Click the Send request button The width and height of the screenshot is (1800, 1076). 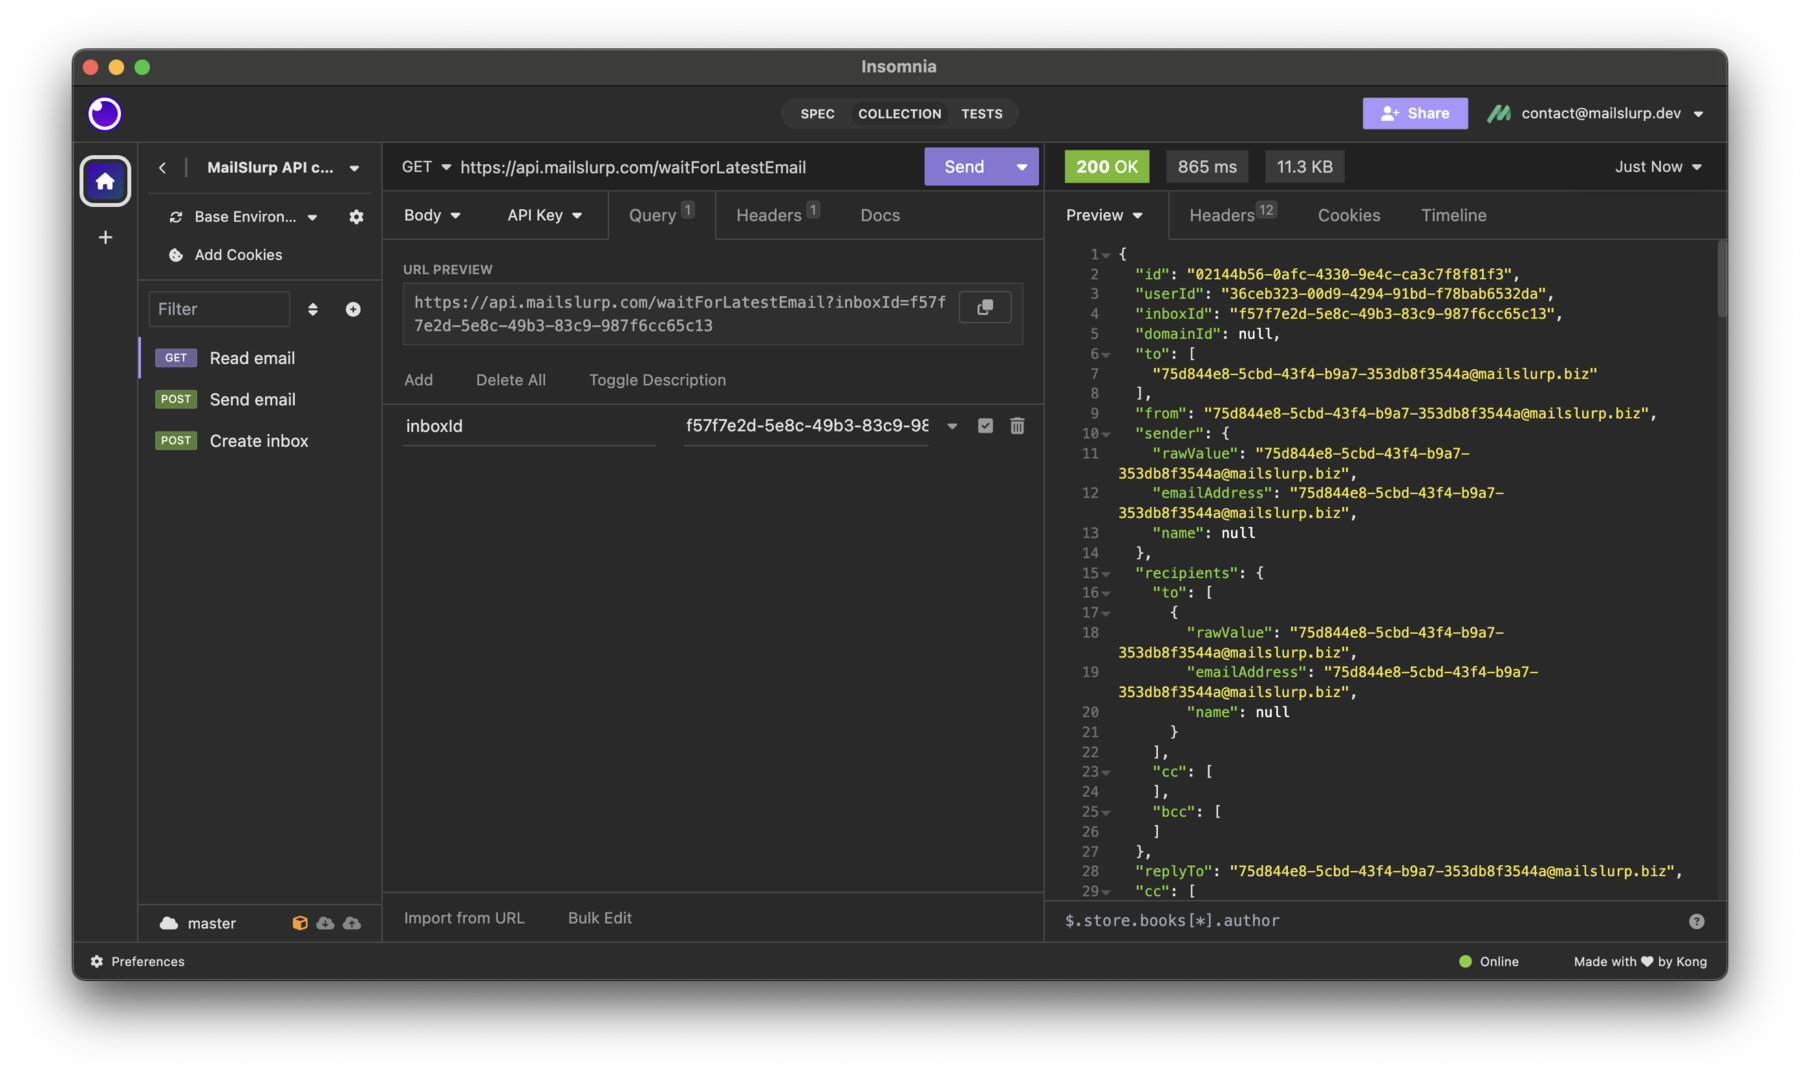pos(964,167)
